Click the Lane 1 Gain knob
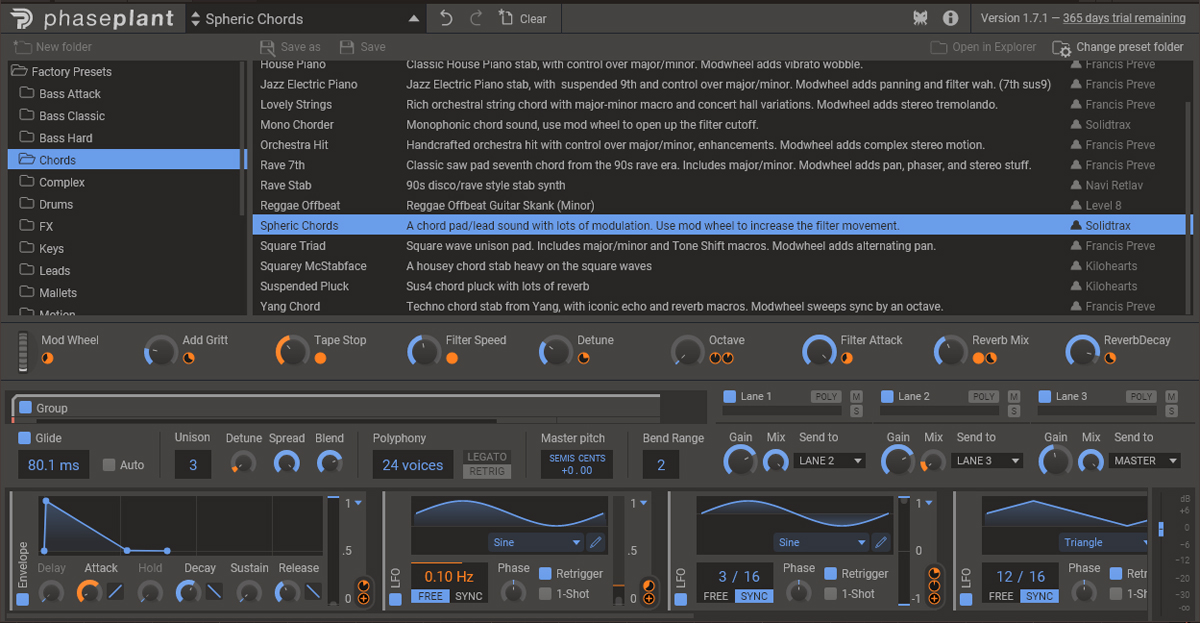This screenshot has width=1200, height=623. point(740,460)
